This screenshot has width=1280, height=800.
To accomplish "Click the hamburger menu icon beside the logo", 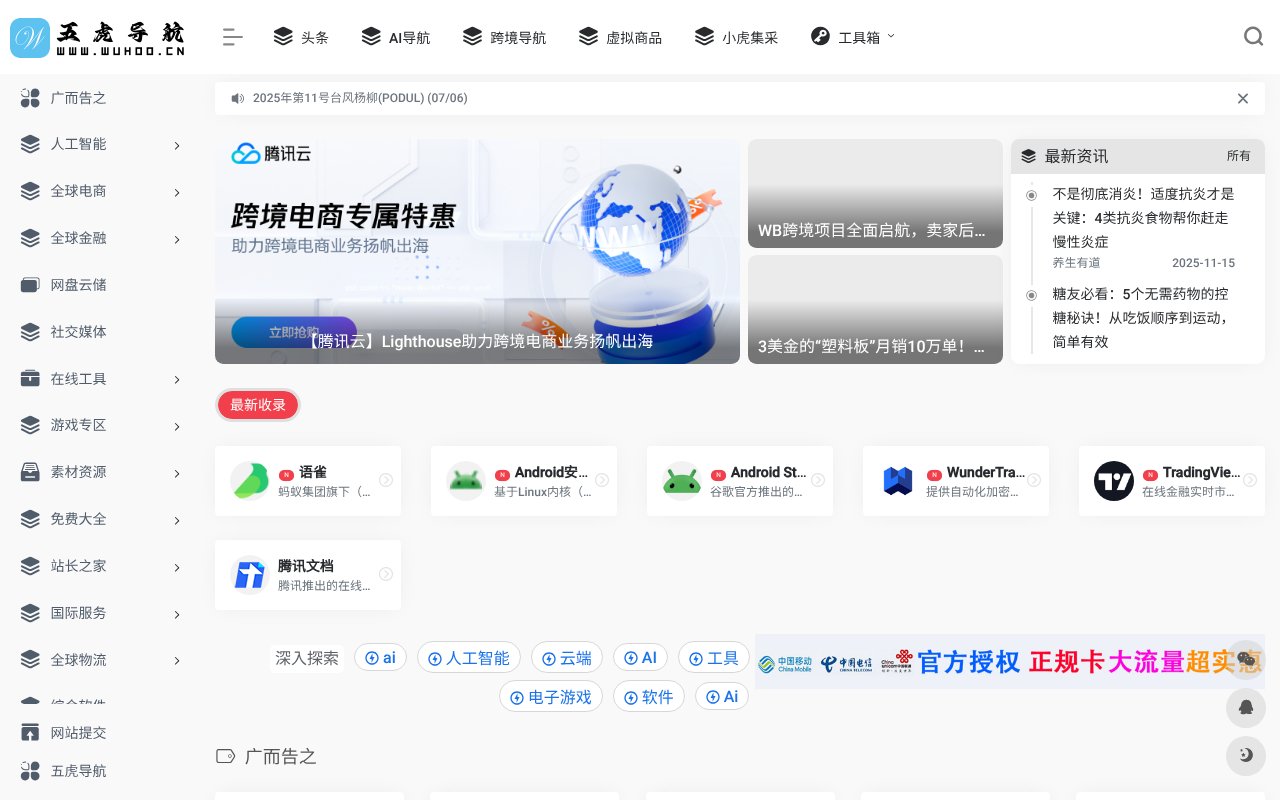I will (x=232, y=37).
